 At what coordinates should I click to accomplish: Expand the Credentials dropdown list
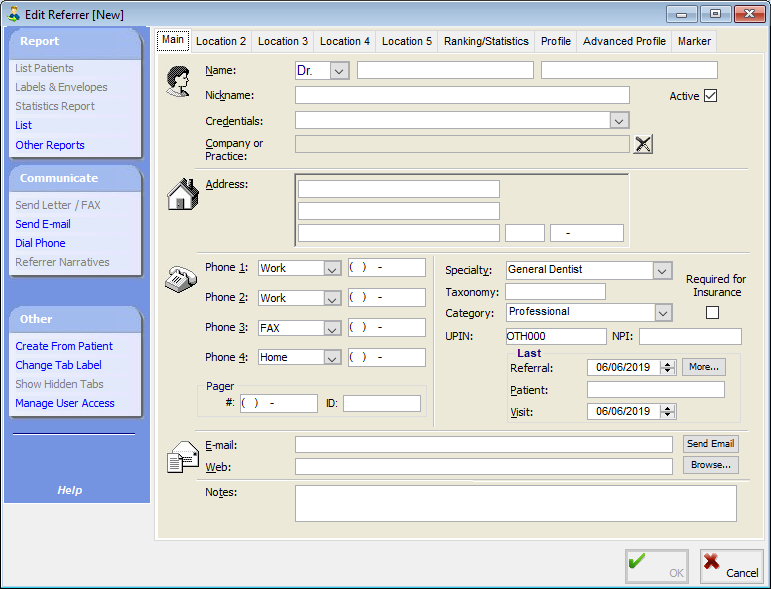click(x=619, y=120)
